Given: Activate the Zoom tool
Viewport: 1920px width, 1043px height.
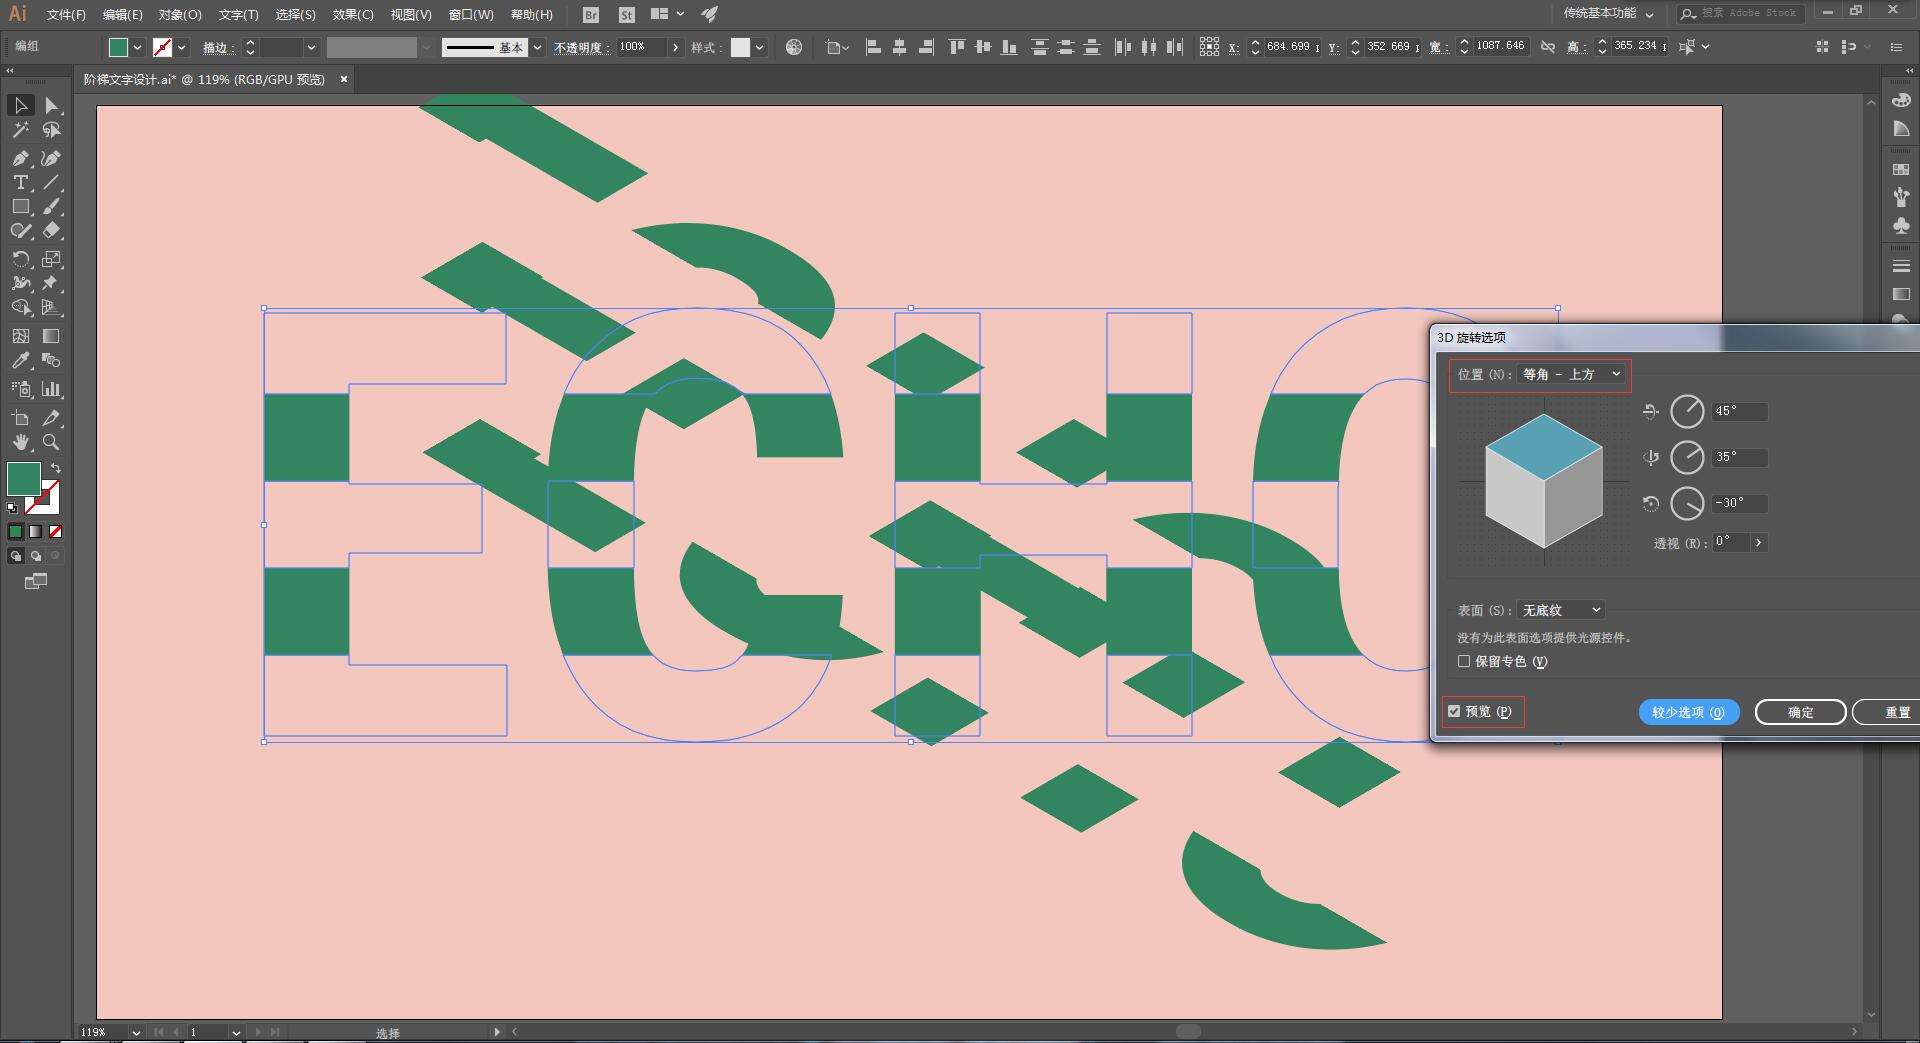Looking at the screenshot, I should 51,442.
